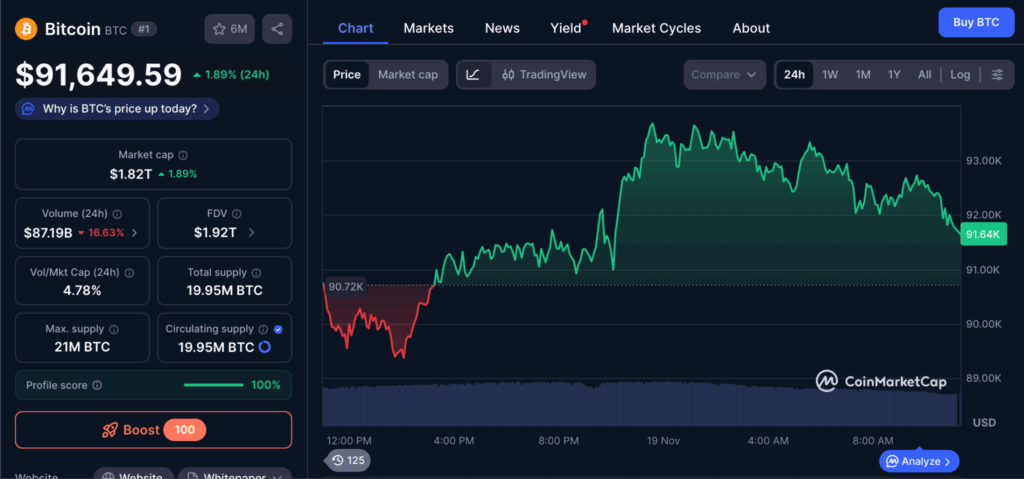Viewport: 1024px width, 479px height.
Task: Add Bitcoin to watchlist via star button
Action: (x=227, y=29)
